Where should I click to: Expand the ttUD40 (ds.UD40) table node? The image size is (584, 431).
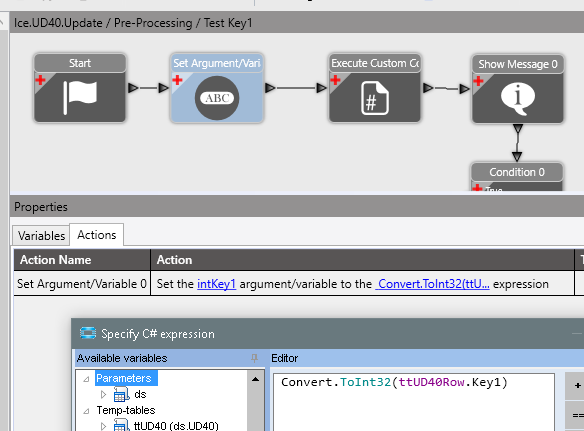pyautogui.click(x=104, y=426)
